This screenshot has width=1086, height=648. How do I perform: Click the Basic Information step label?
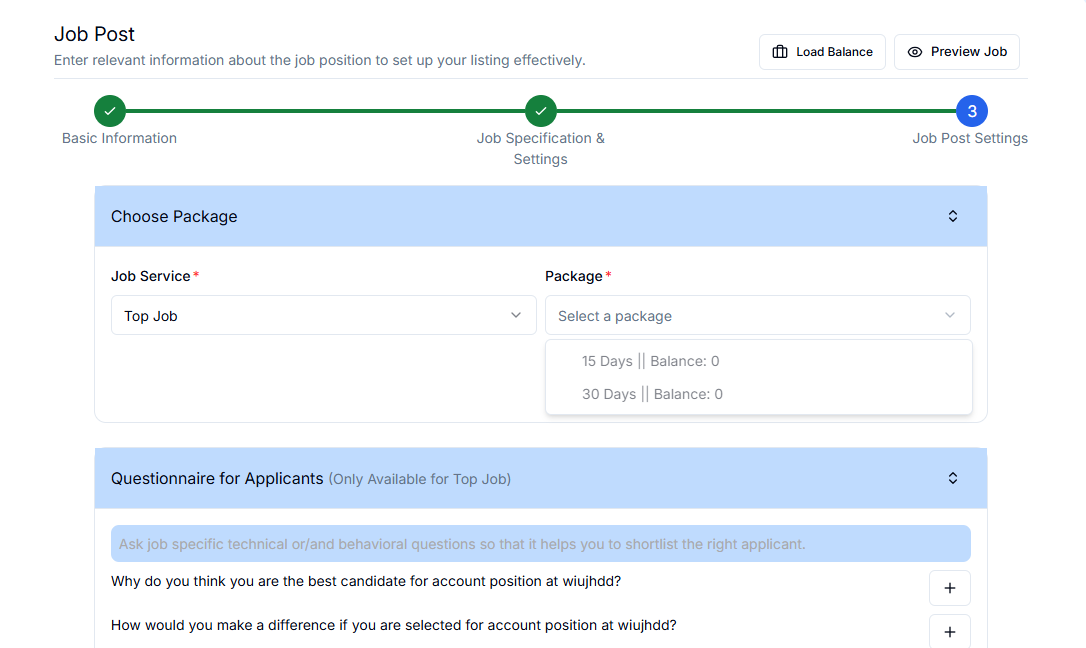coord(119,138)
